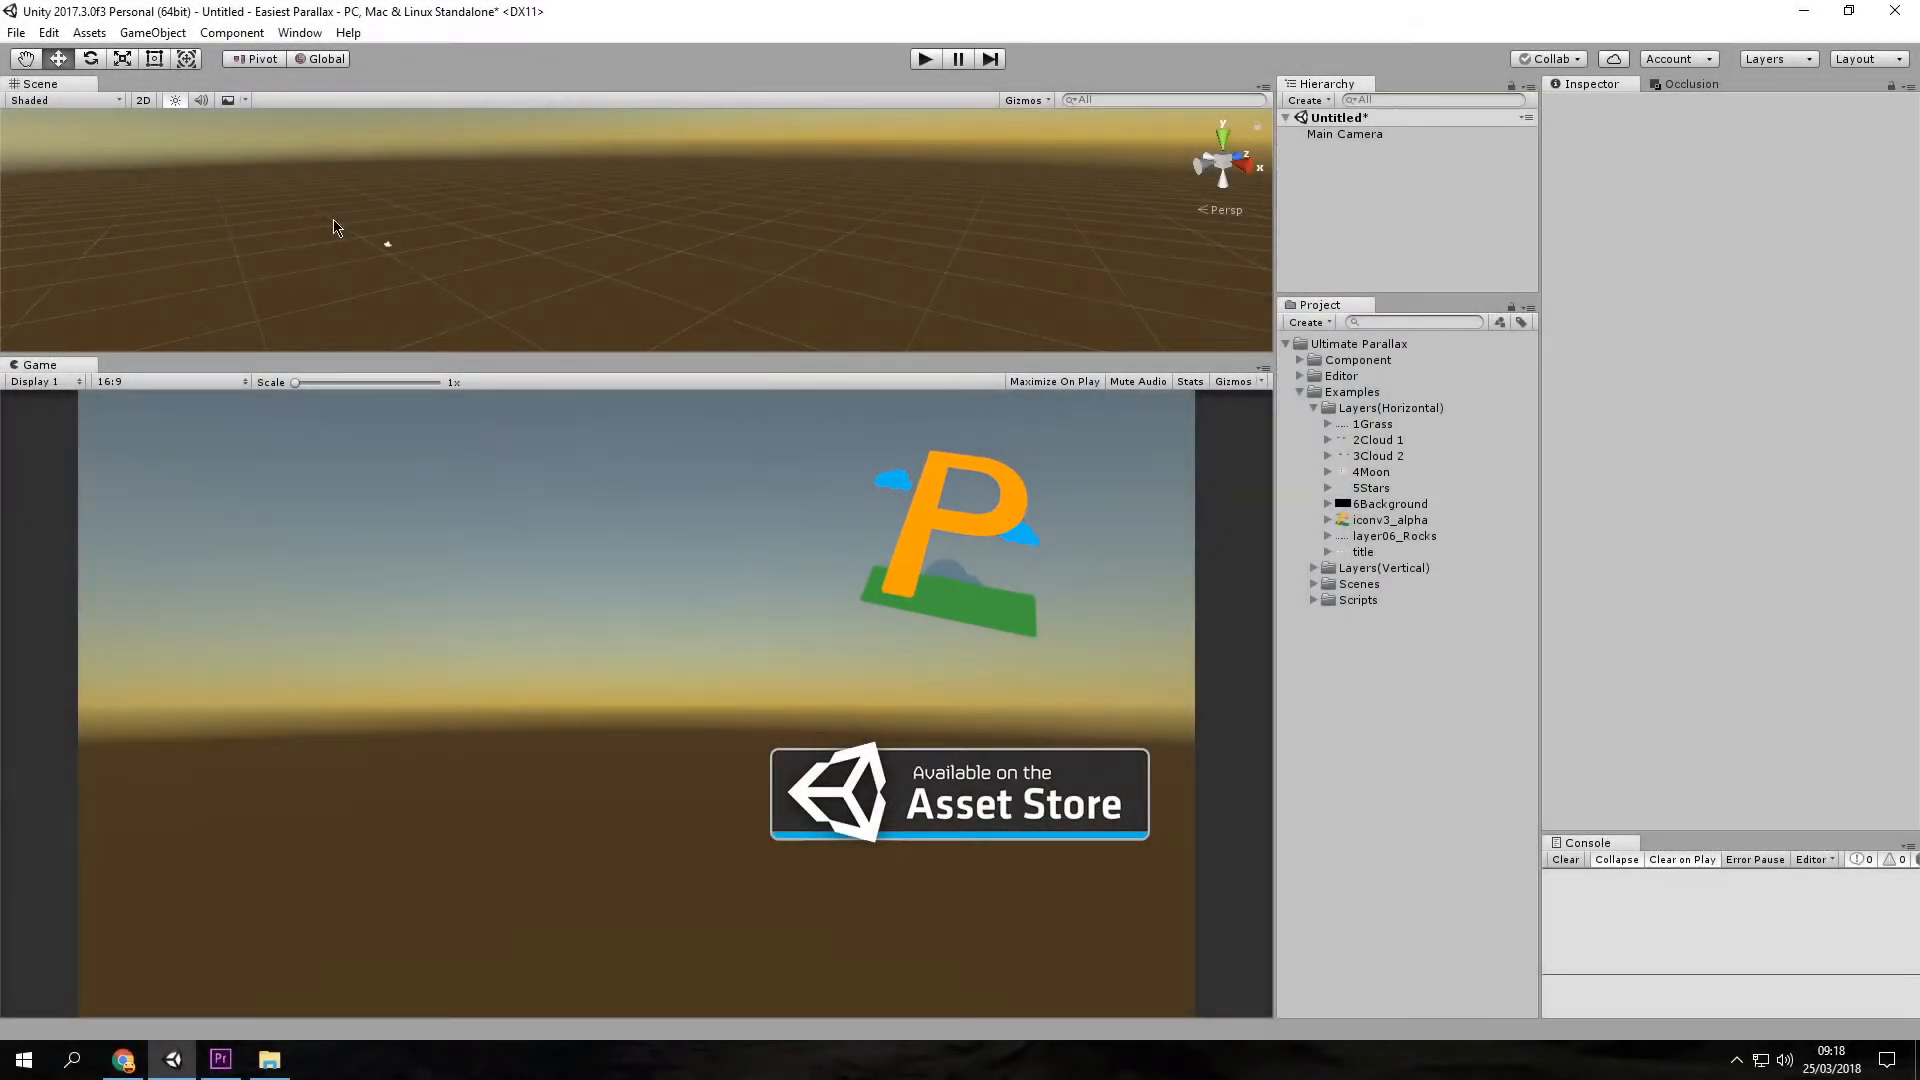Start Play mode
This screenshot has height=1080, width=1920.
coord(925,59)
